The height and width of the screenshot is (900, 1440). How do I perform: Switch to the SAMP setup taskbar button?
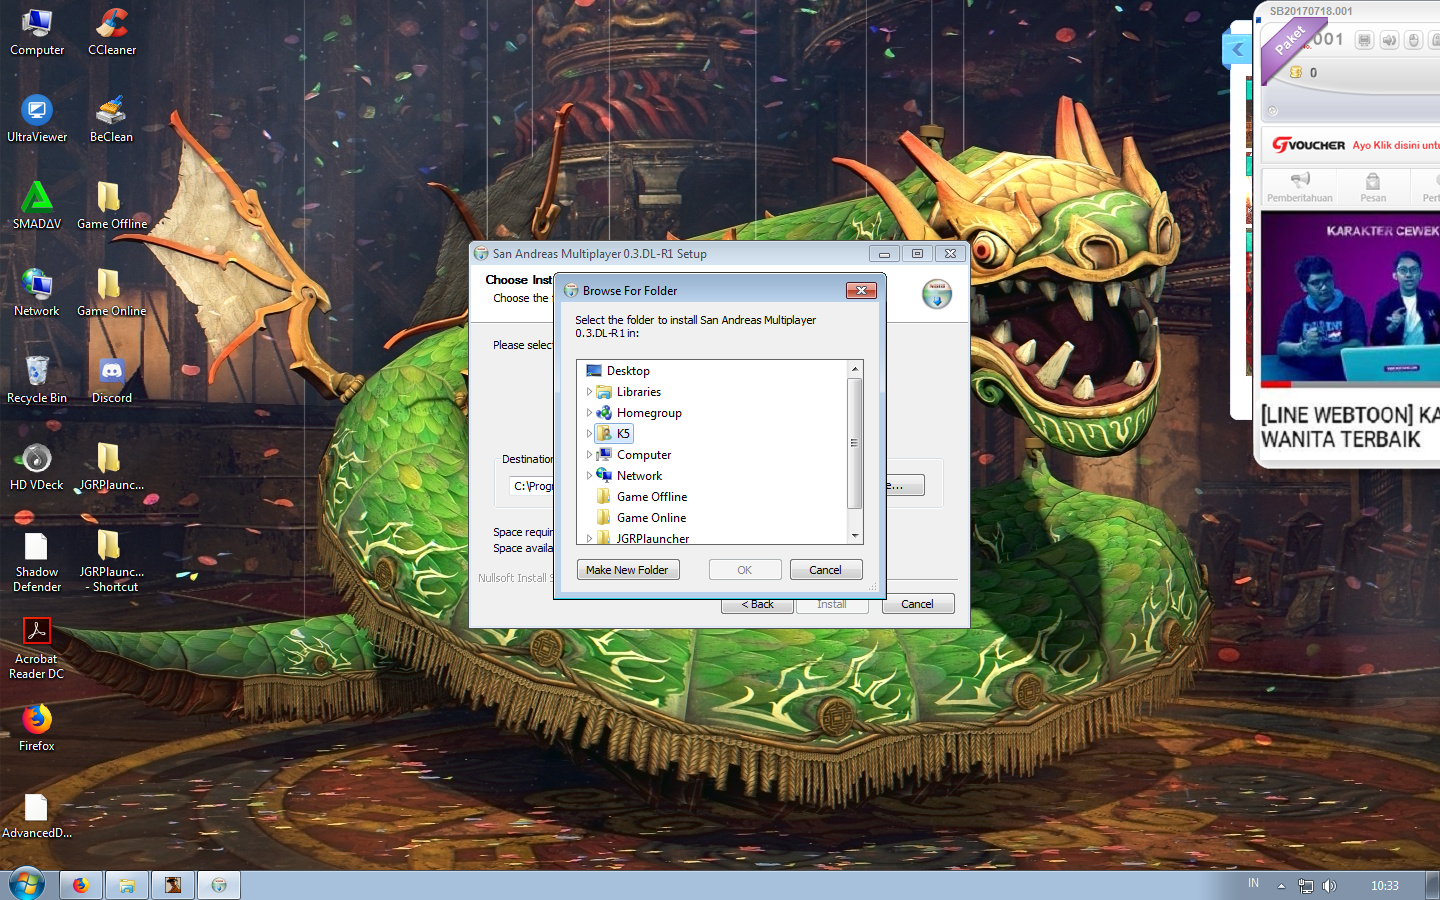219,885
